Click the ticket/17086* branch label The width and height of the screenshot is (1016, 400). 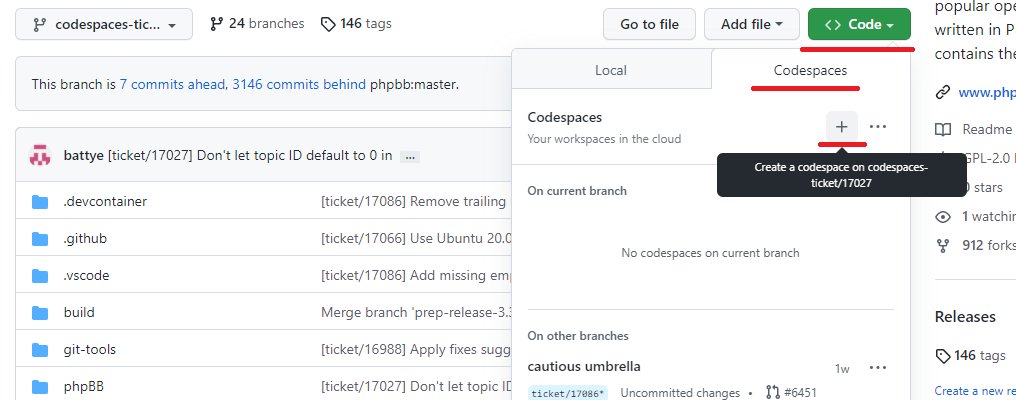tap(568, 393)
